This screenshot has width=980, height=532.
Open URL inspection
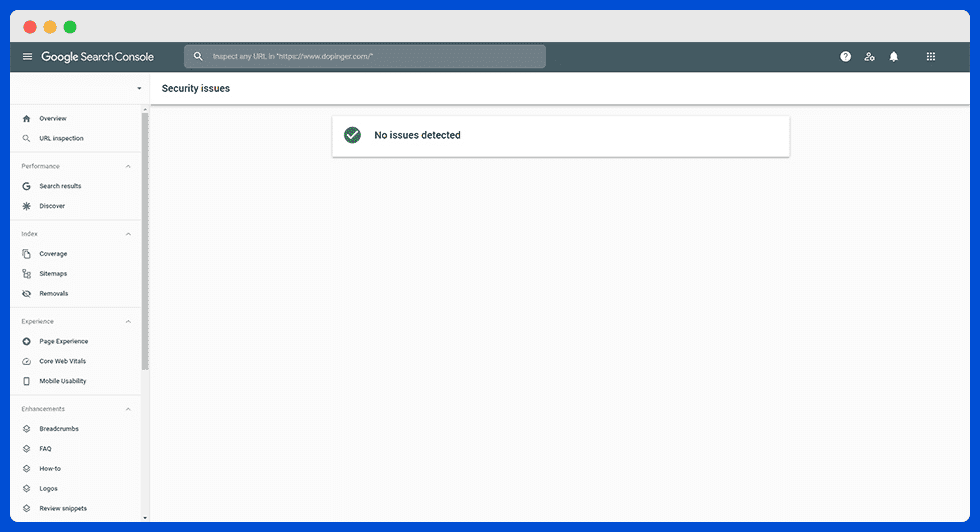click(61, 138)
